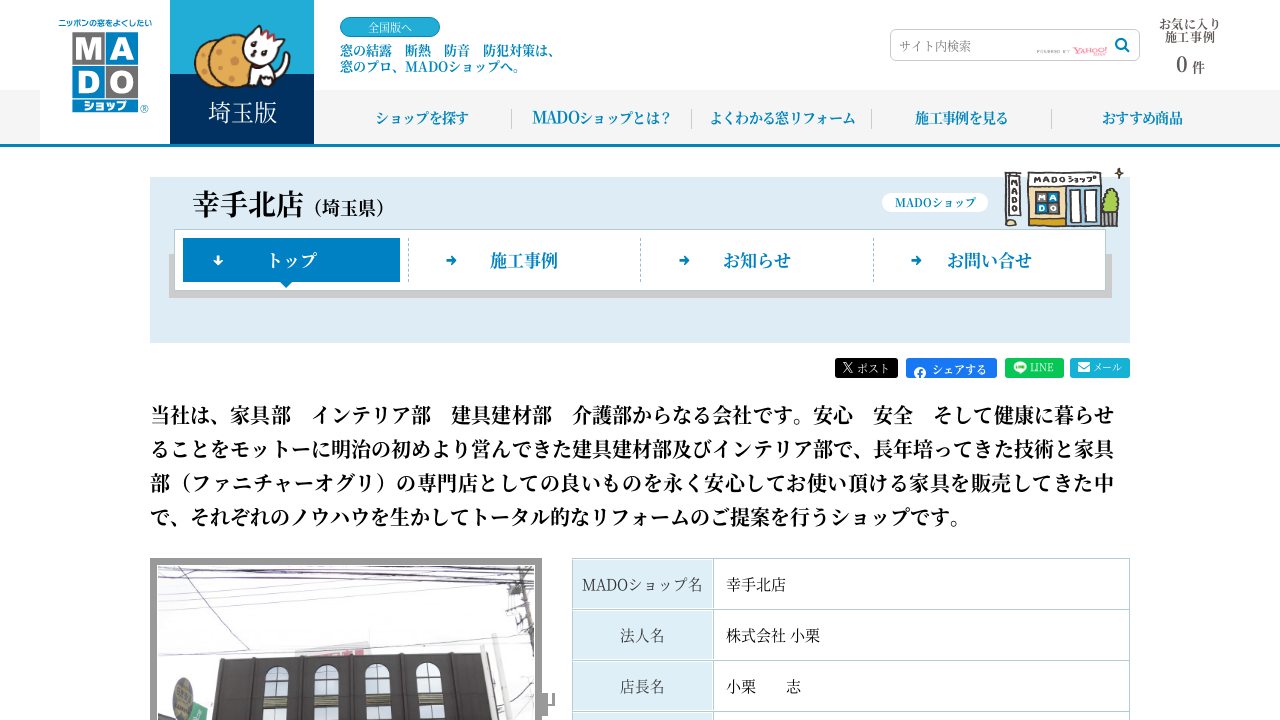Click the Saitama edition cat mascot icon
Viewport: 1280px width, 720px height.
coord(242,56)
